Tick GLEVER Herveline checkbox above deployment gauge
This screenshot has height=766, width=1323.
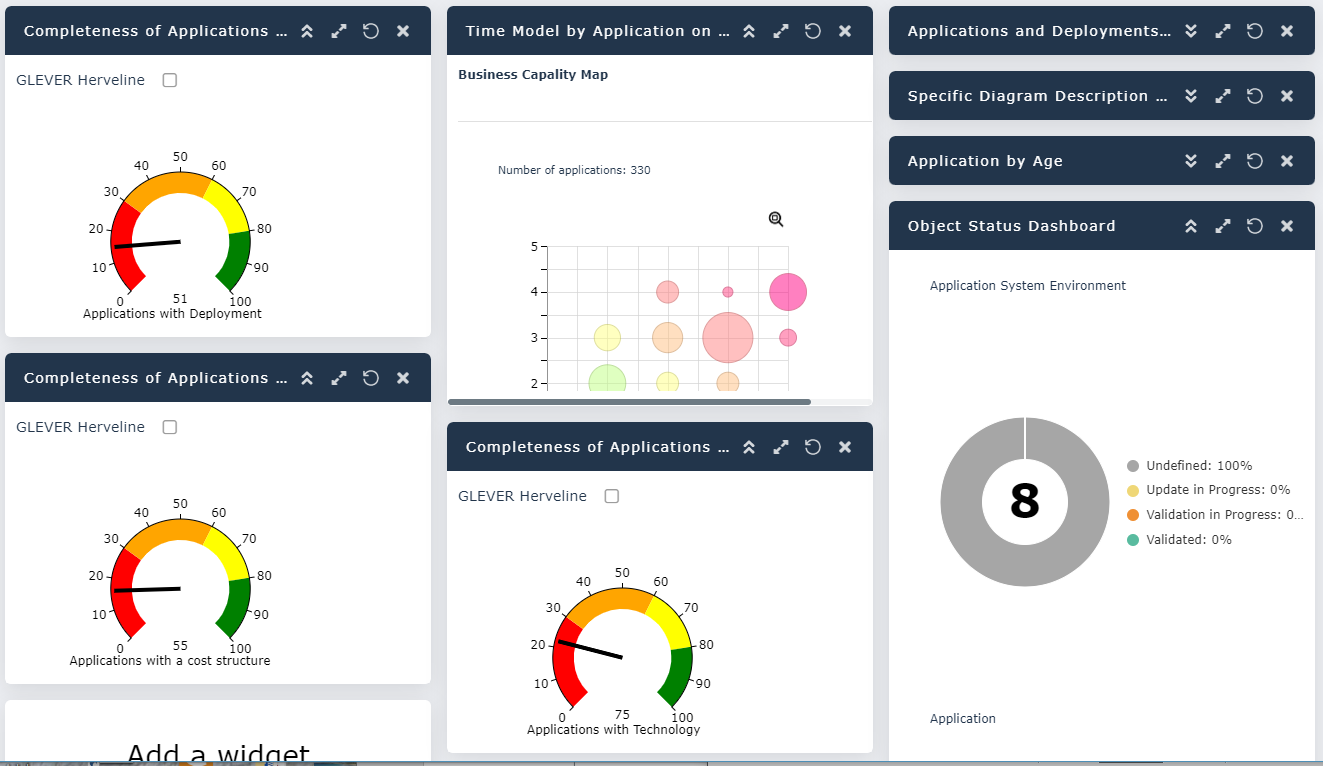point(170,80)
